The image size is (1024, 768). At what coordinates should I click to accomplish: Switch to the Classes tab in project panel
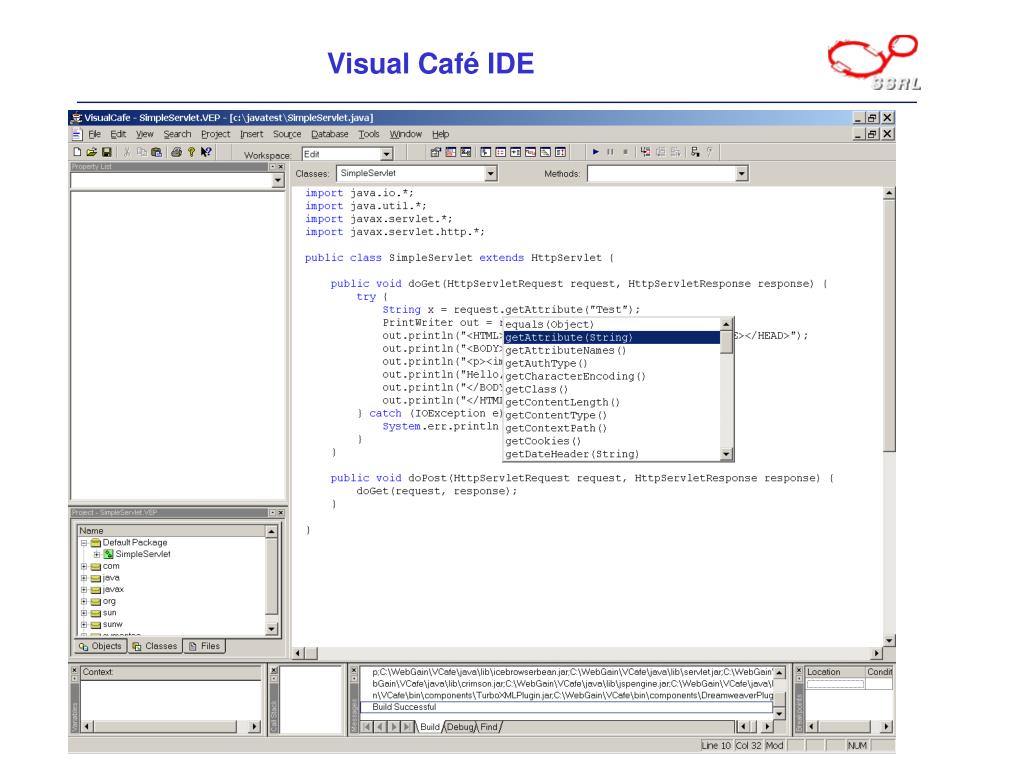155,647
